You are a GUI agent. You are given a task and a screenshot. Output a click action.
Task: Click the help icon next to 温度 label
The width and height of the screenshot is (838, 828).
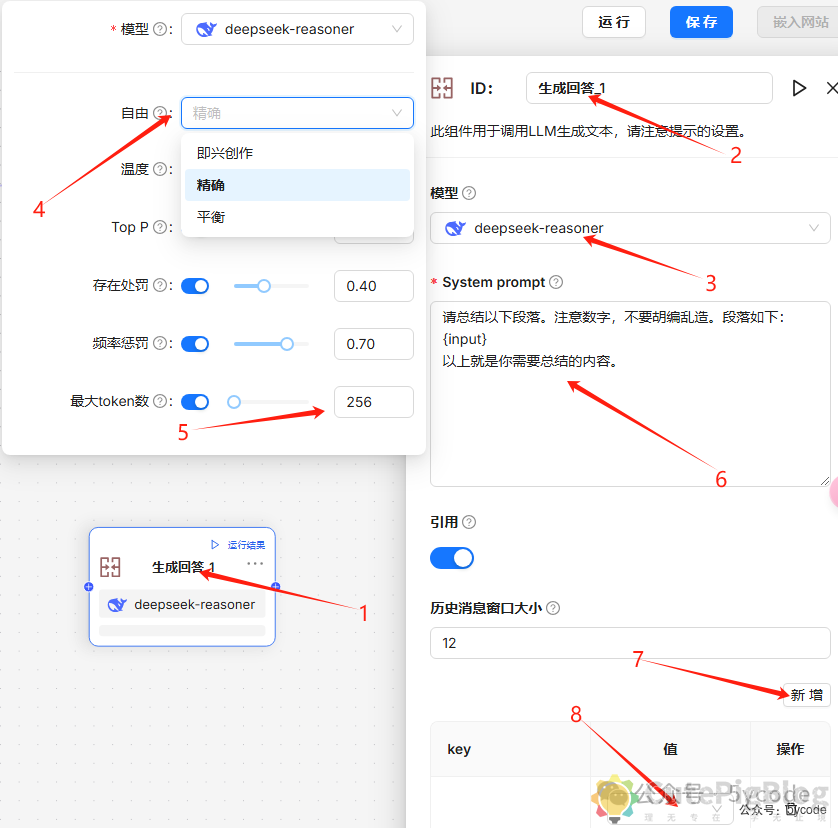pyautogui.click(x=160, y=169)
